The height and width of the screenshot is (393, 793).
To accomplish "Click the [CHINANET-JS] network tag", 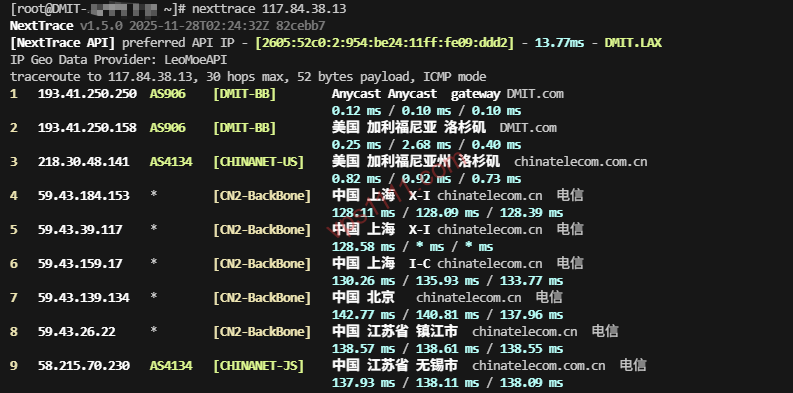I will [258, 365].
